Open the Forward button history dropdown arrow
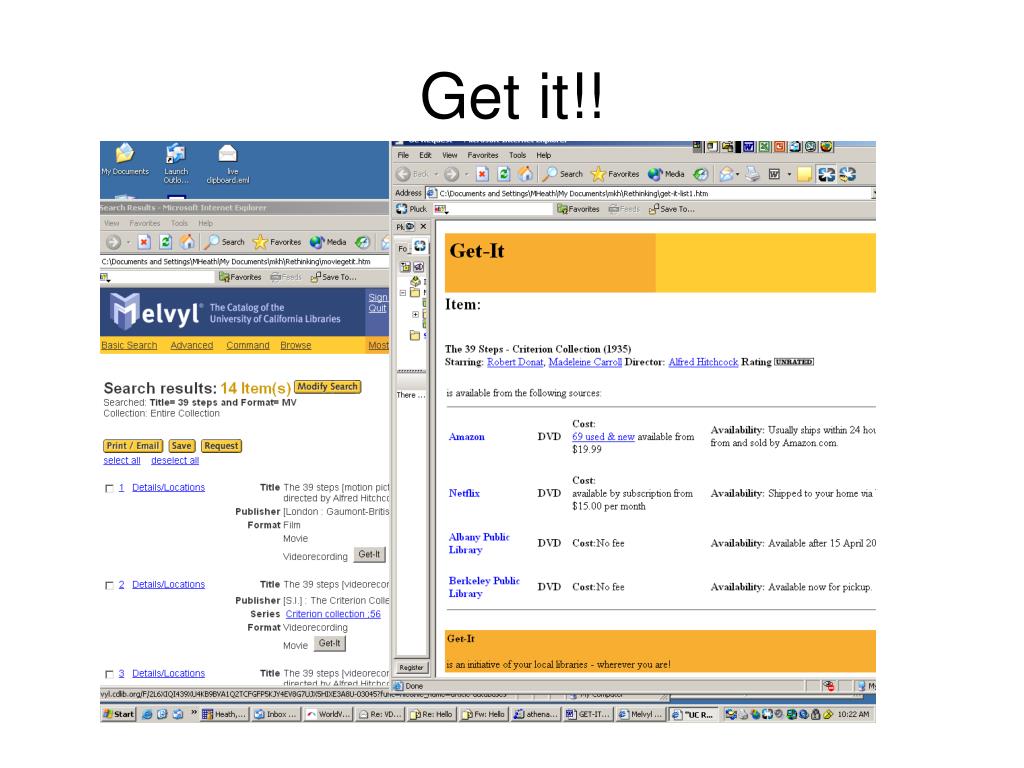 [x=466, y=174]
